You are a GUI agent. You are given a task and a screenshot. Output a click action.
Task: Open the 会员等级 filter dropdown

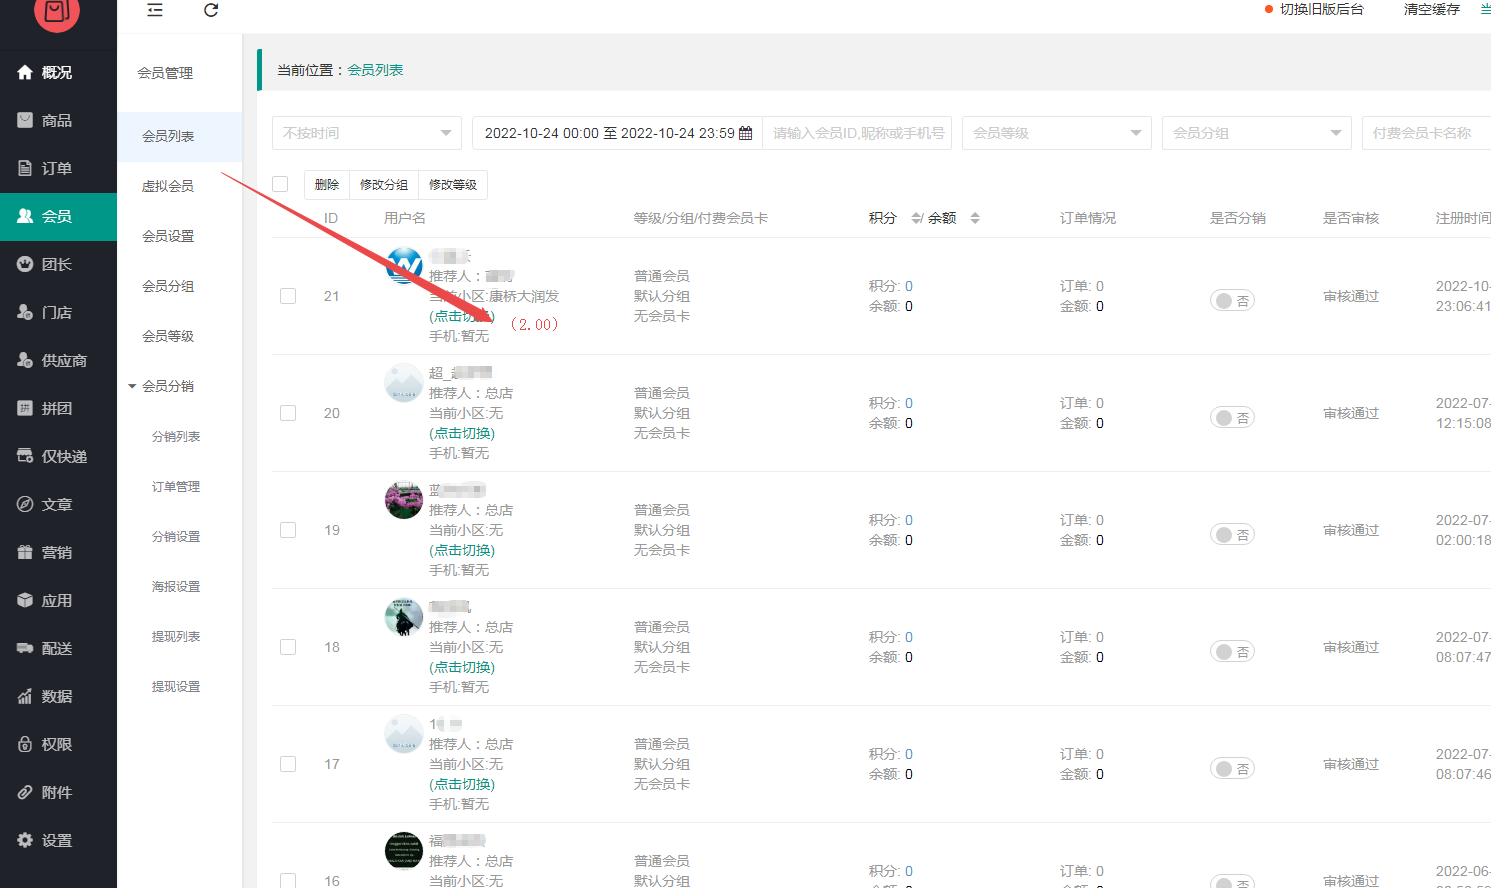[x=1057, y=133]
